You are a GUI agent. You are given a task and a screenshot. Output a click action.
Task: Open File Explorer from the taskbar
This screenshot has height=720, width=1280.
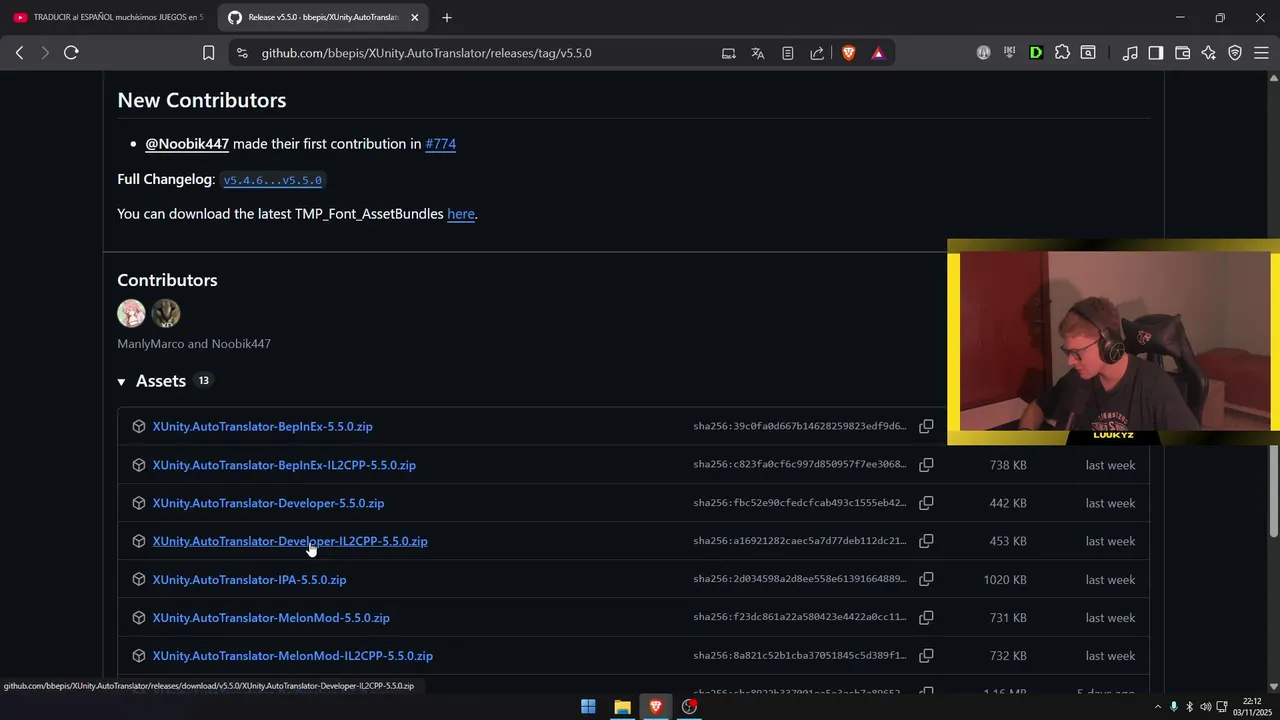(x=622, y=707)
